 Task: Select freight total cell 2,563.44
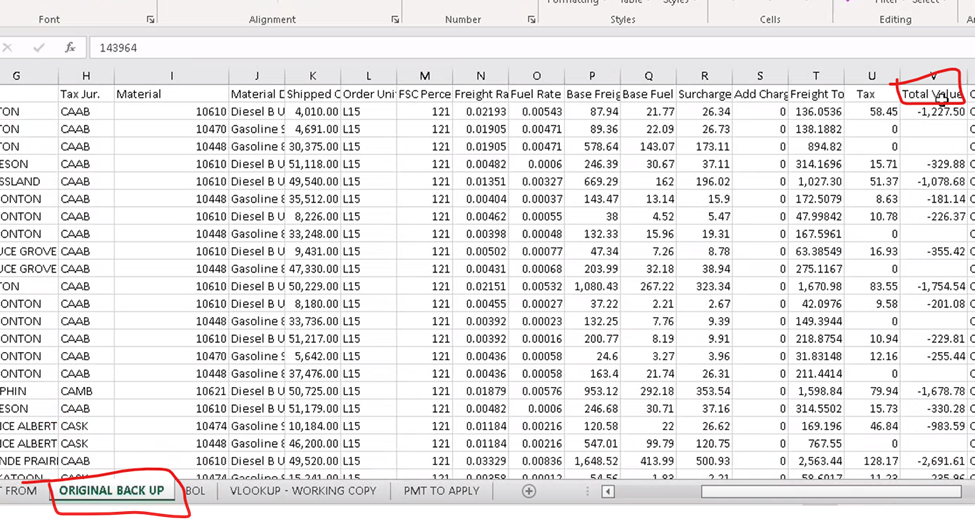tap(816, 461)
